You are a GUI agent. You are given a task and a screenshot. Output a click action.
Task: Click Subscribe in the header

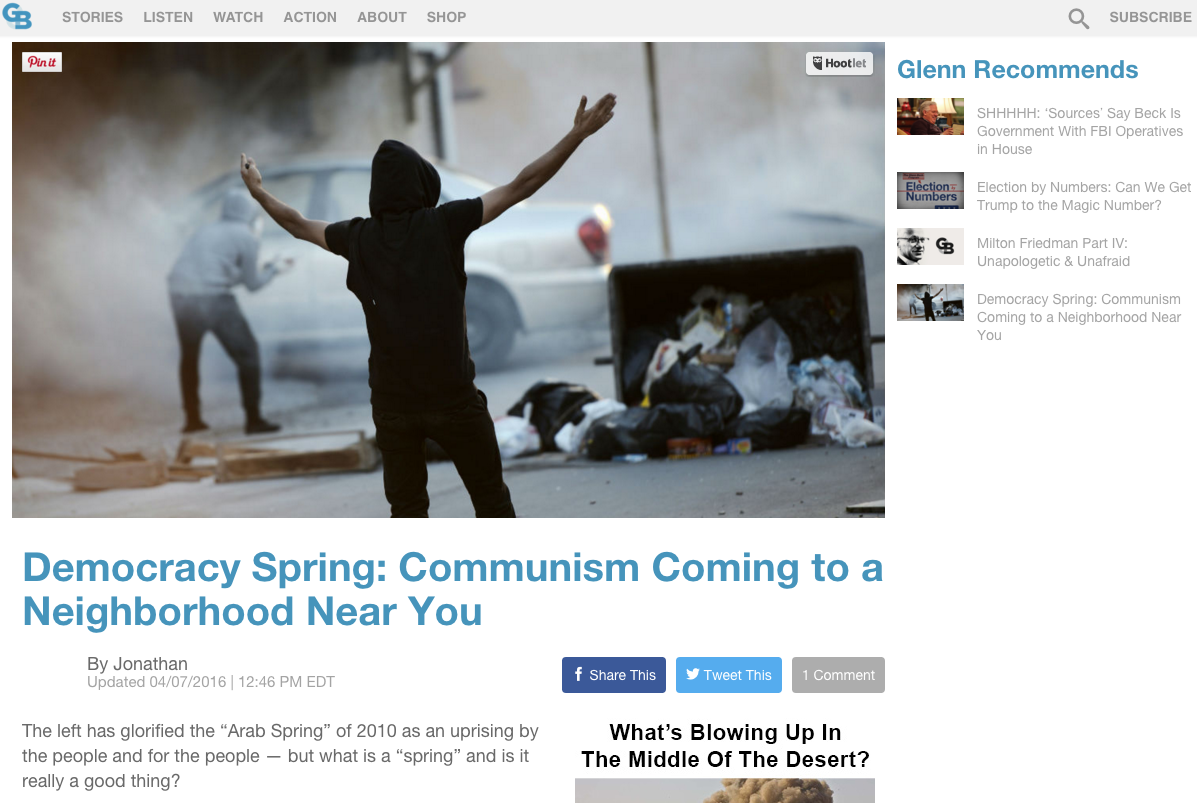1150,17
